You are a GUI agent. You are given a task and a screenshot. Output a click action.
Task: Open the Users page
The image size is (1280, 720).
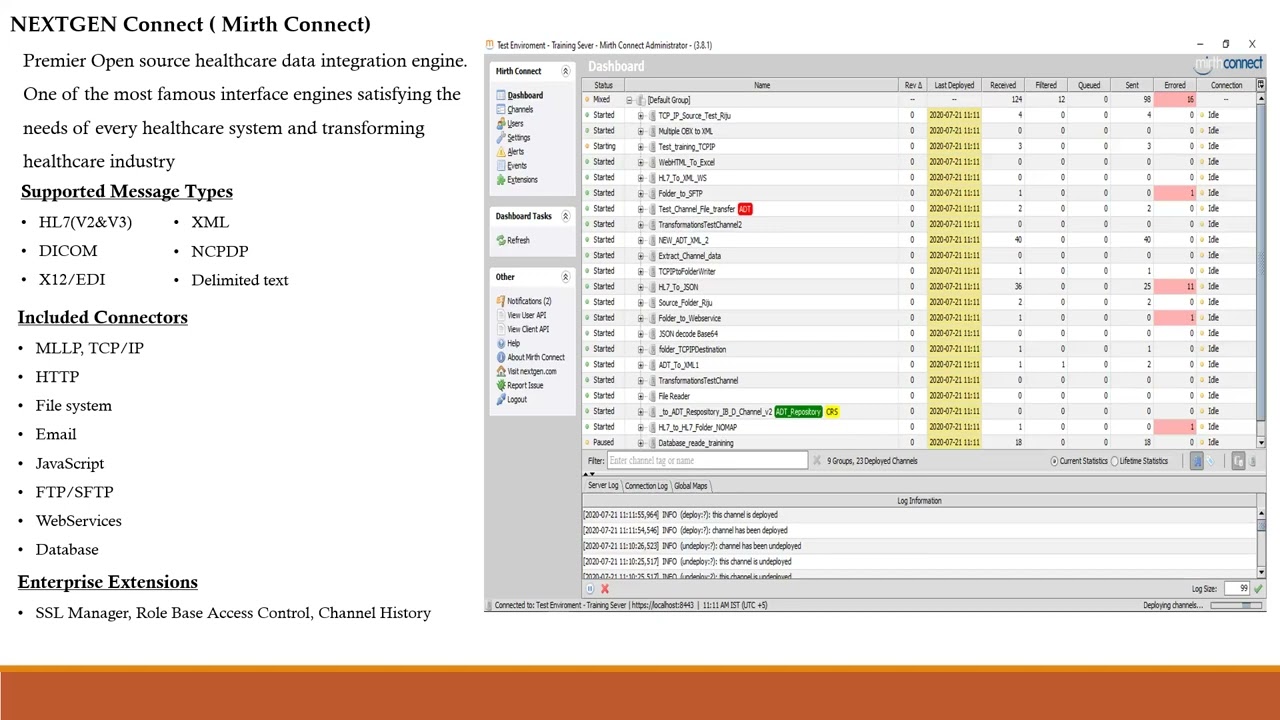point(511,123)
